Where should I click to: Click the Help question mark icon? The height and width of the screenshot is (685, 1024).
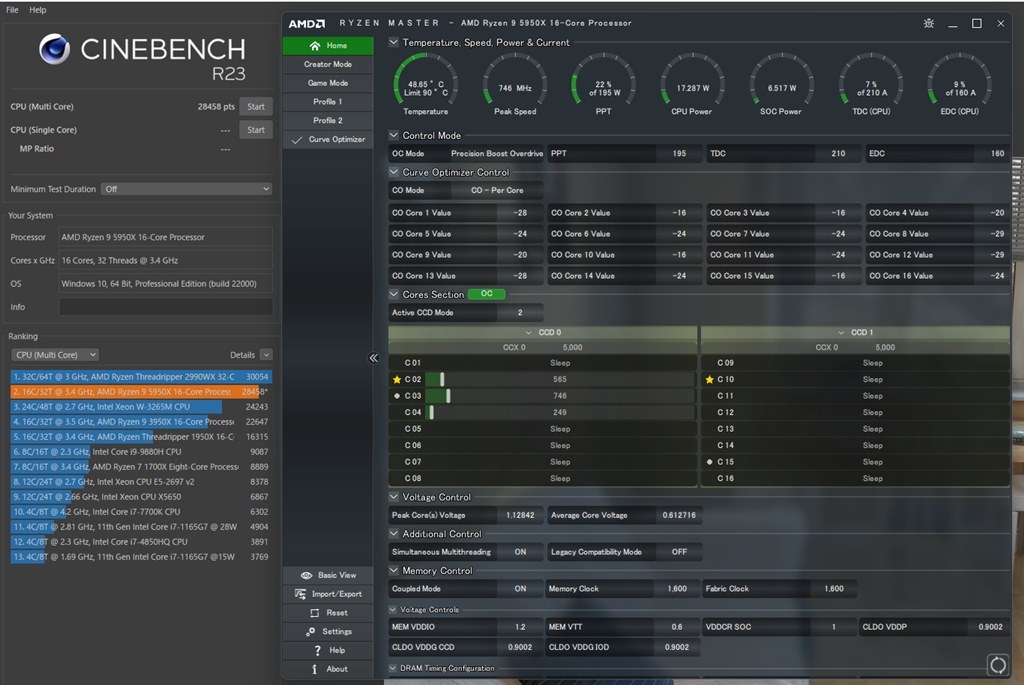(x=317, y=650)
